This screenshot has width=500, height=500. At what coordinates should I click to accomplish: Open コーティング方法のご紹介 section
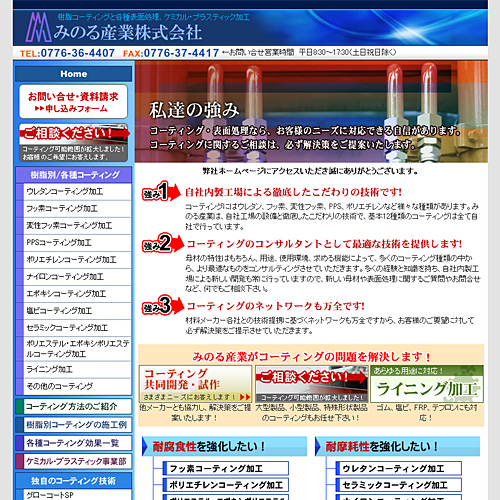click(74, 406)
